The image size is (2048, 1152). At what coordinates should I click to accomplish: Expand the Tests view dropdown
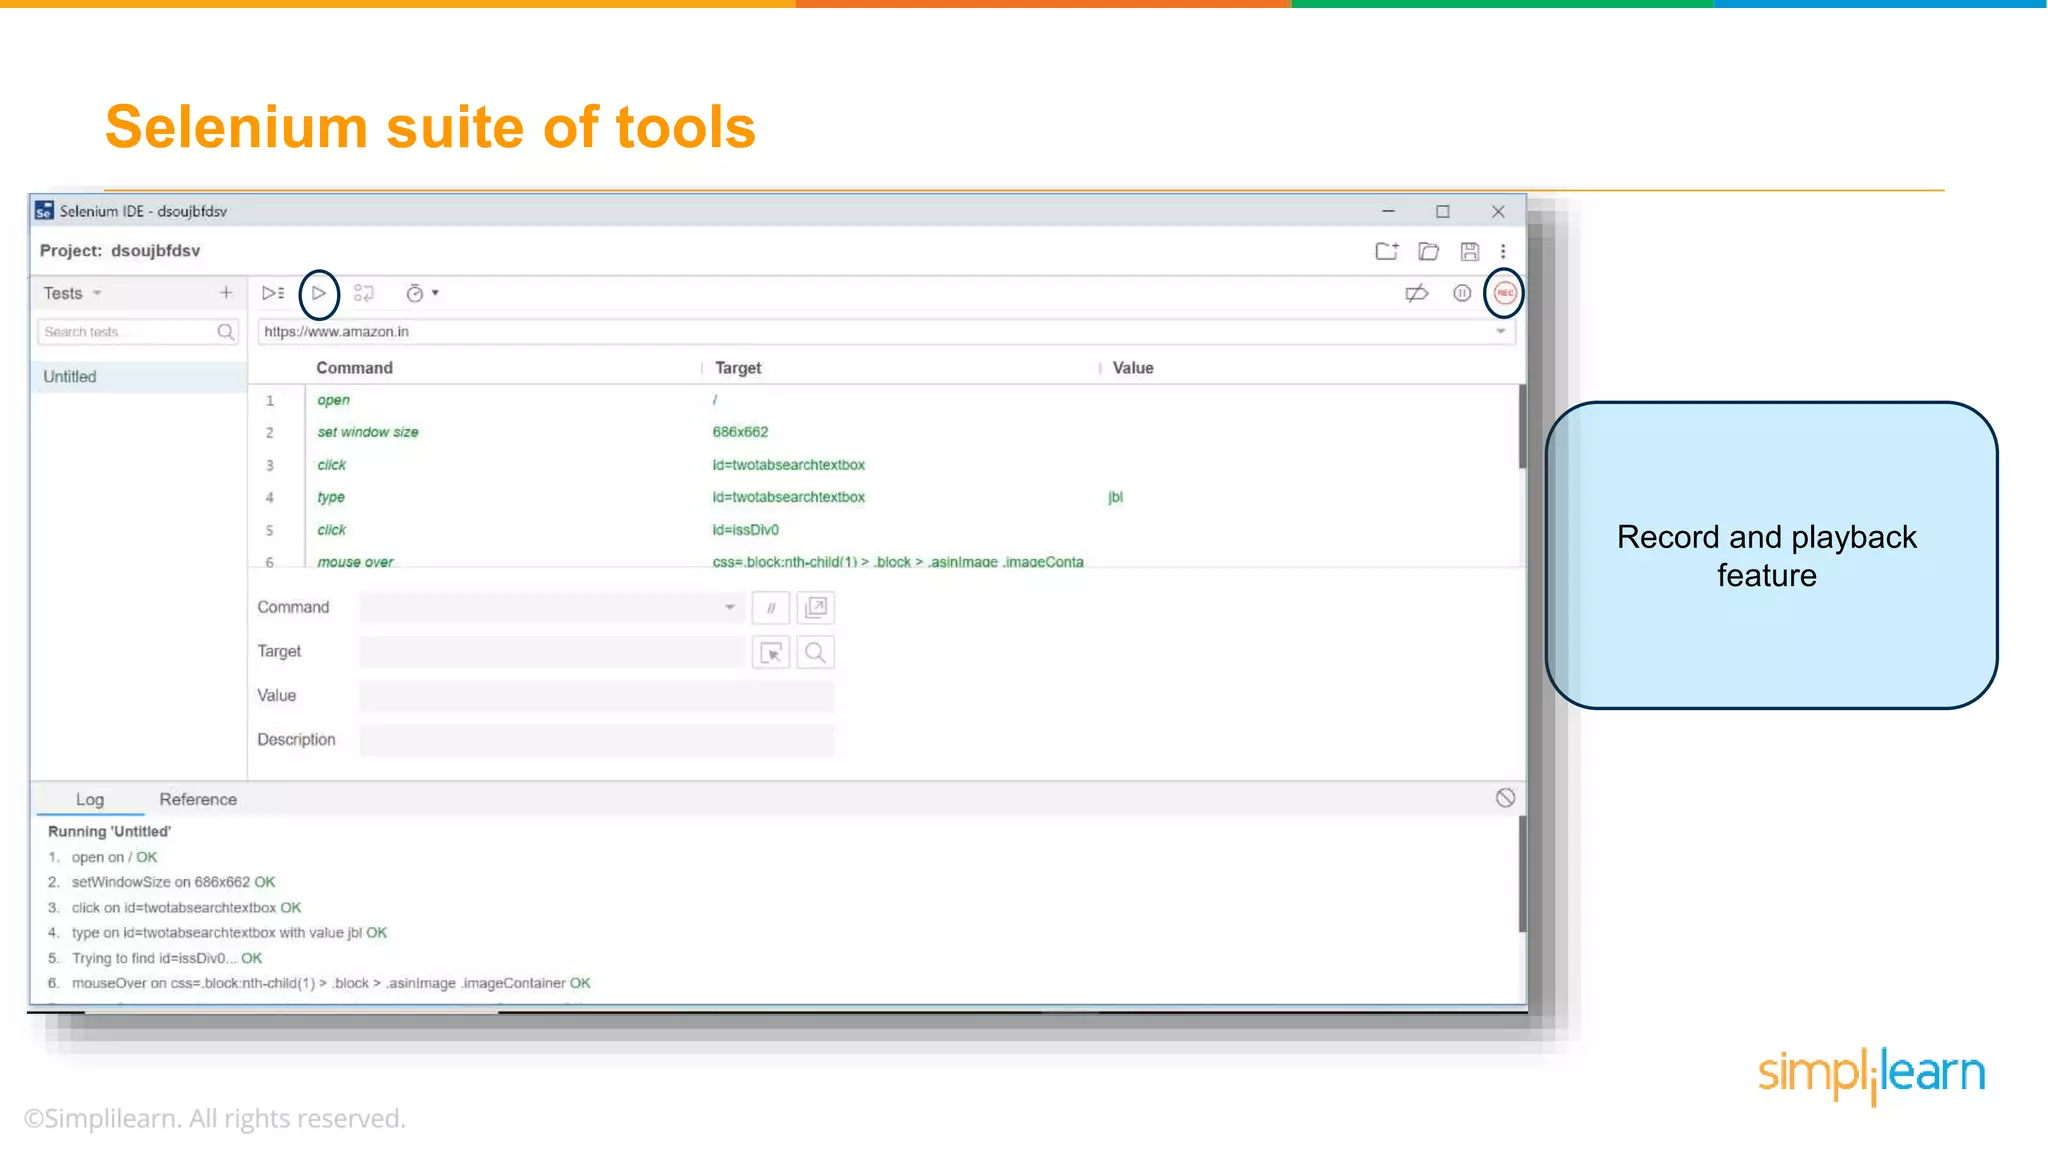click(x=97, y=293)
